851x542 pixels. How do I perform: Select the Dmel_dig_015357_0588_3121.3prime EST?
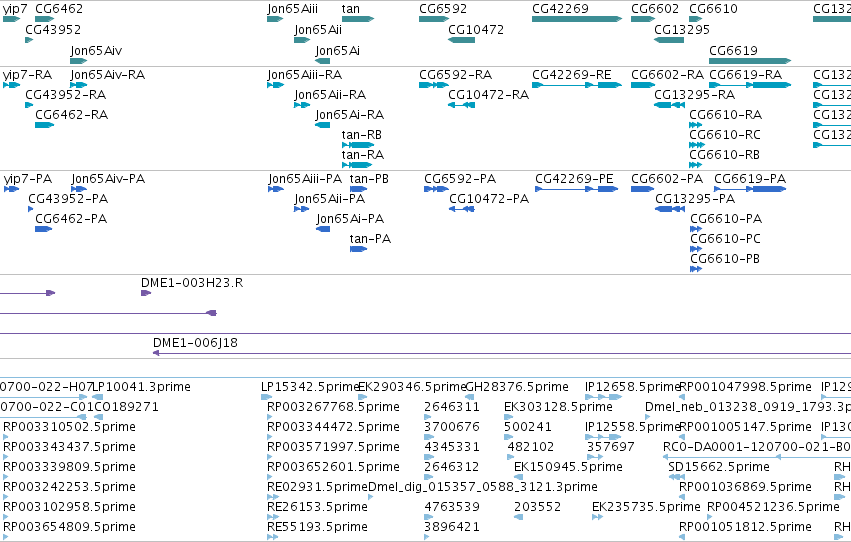pos(371,498)
